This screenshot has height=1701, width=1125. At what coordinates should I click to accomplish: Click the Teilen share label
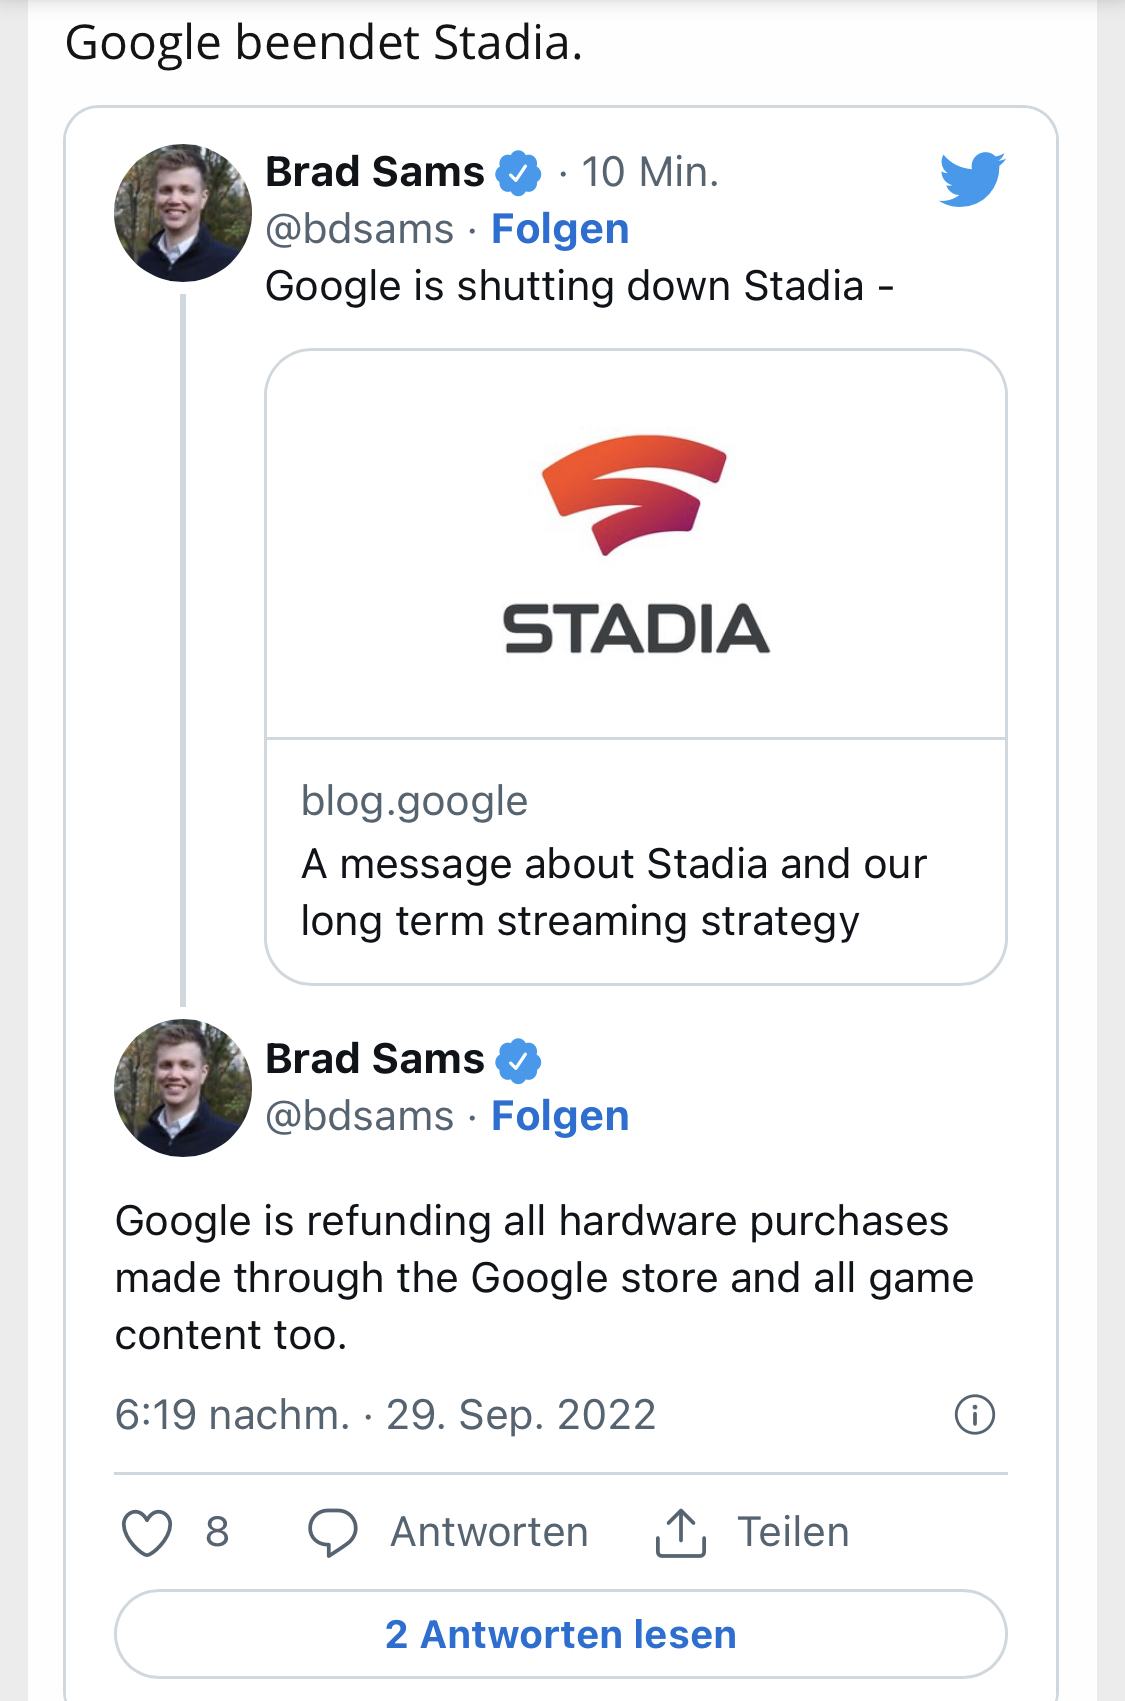[x=793, y=1533]
